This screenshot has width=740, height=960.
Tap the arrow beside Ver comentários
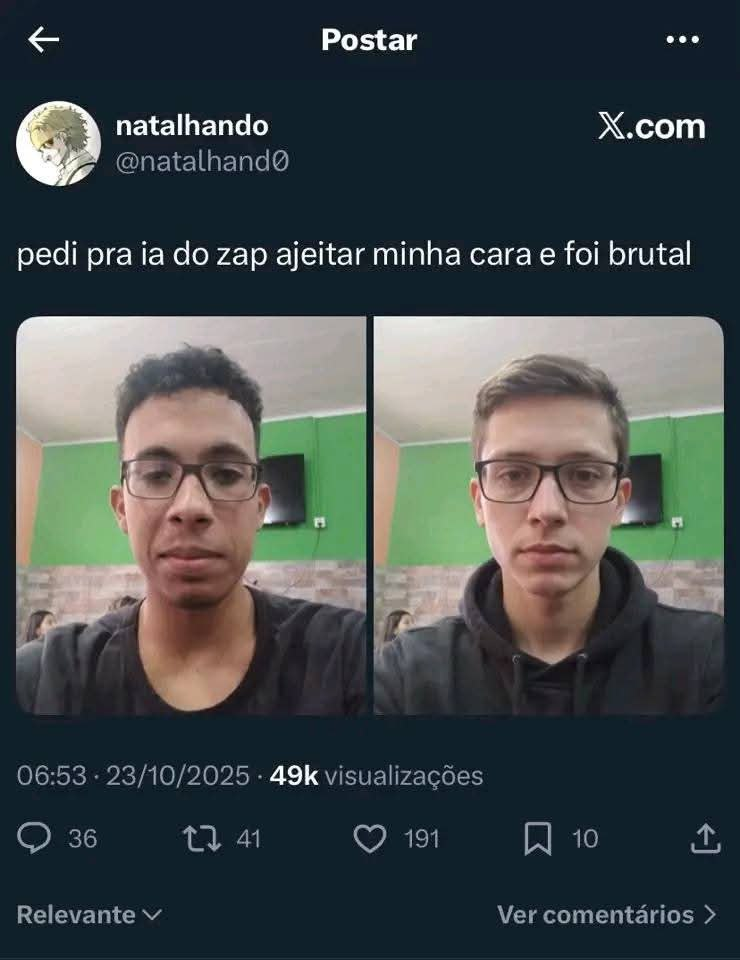point(710,915)
